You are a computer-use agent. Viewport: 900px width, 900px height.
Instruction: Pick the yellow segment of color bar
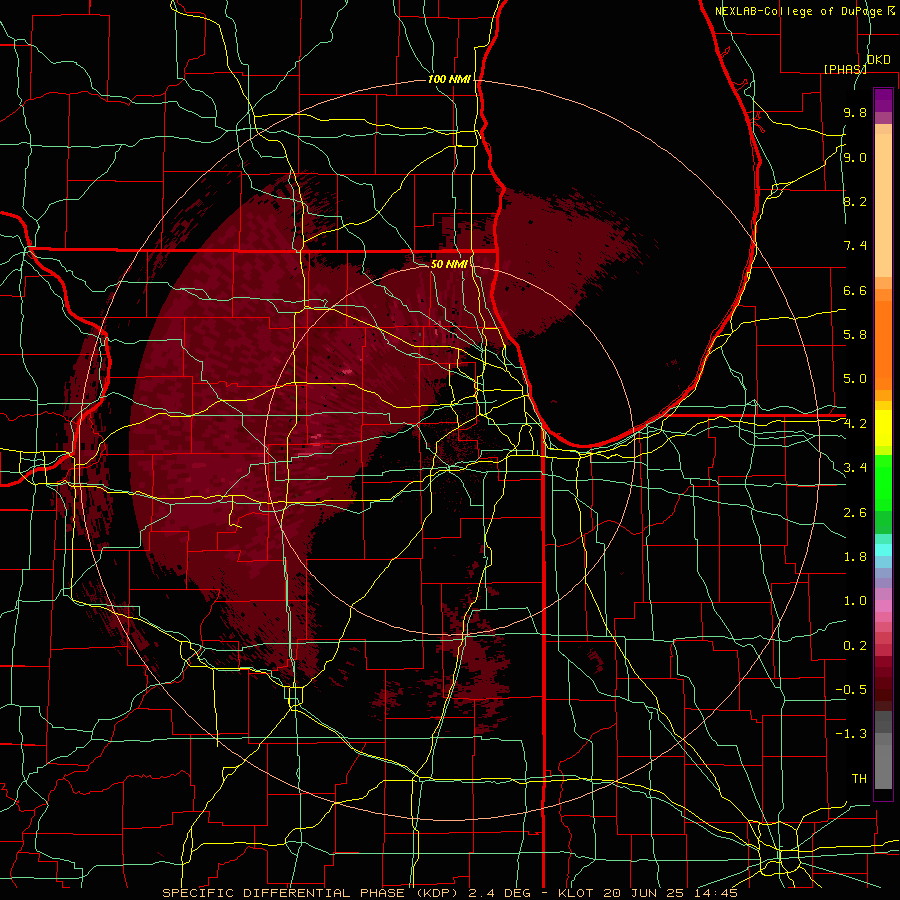point(883,428)
